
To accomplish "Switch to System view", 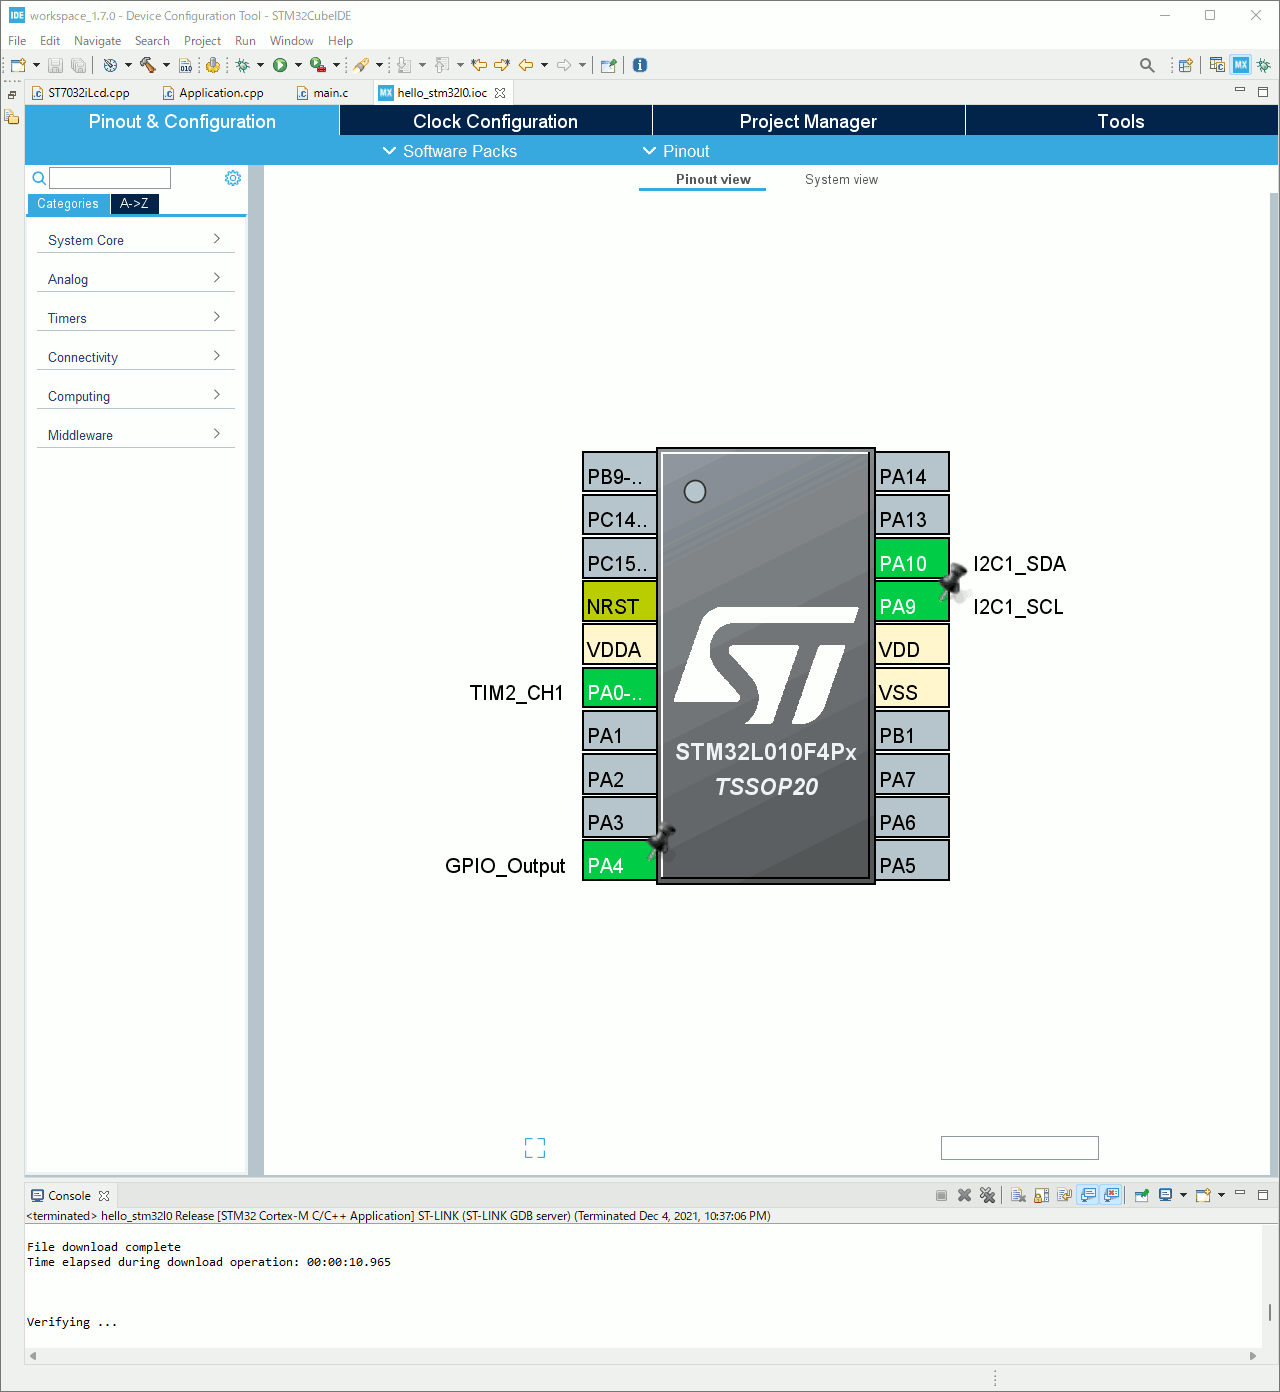I will [841, 180].
